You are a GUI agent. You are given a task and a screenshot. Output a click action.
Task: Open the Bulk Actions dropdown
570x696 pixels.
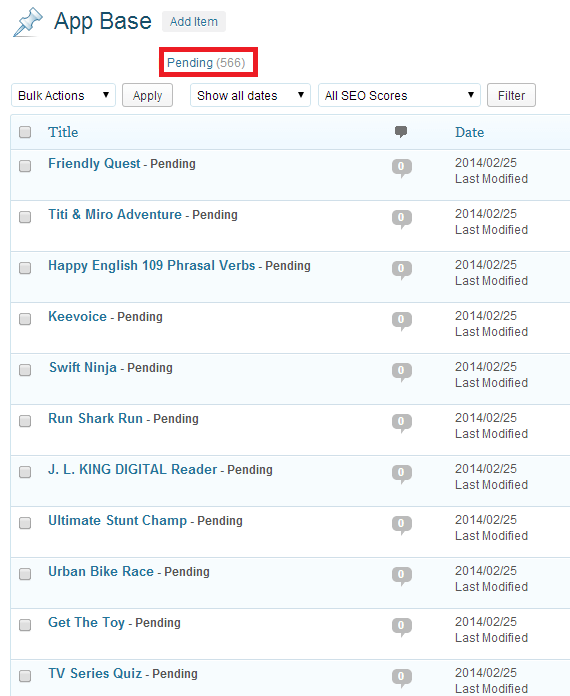point(63,95)
